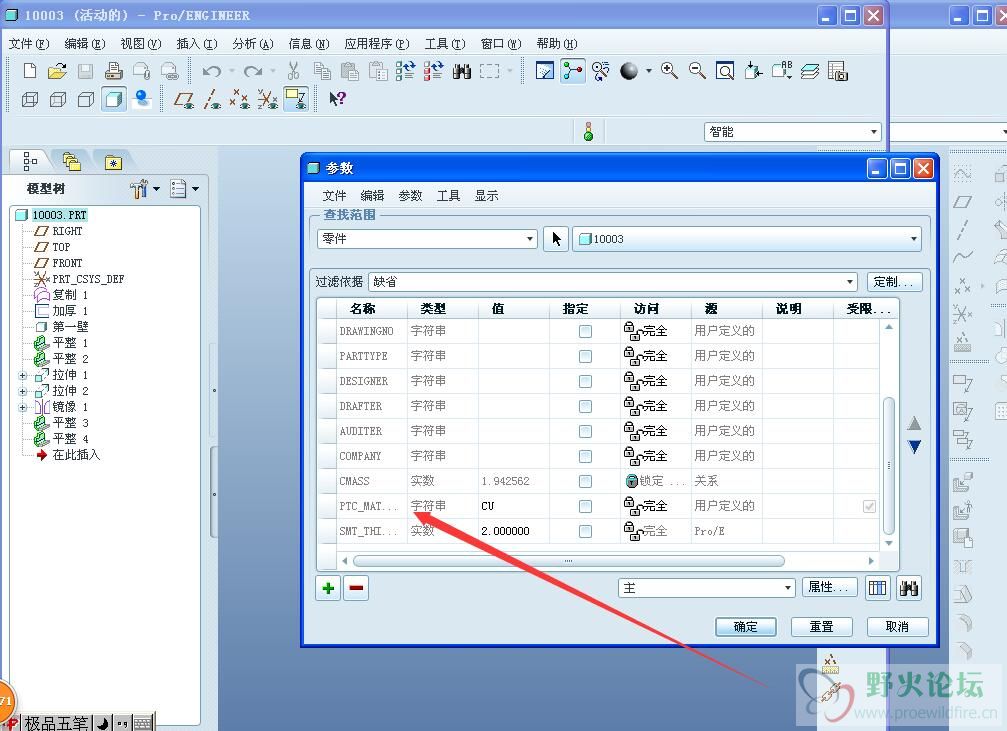
Task: Expand the 拉伸 2 tree node
Action: 22,391
